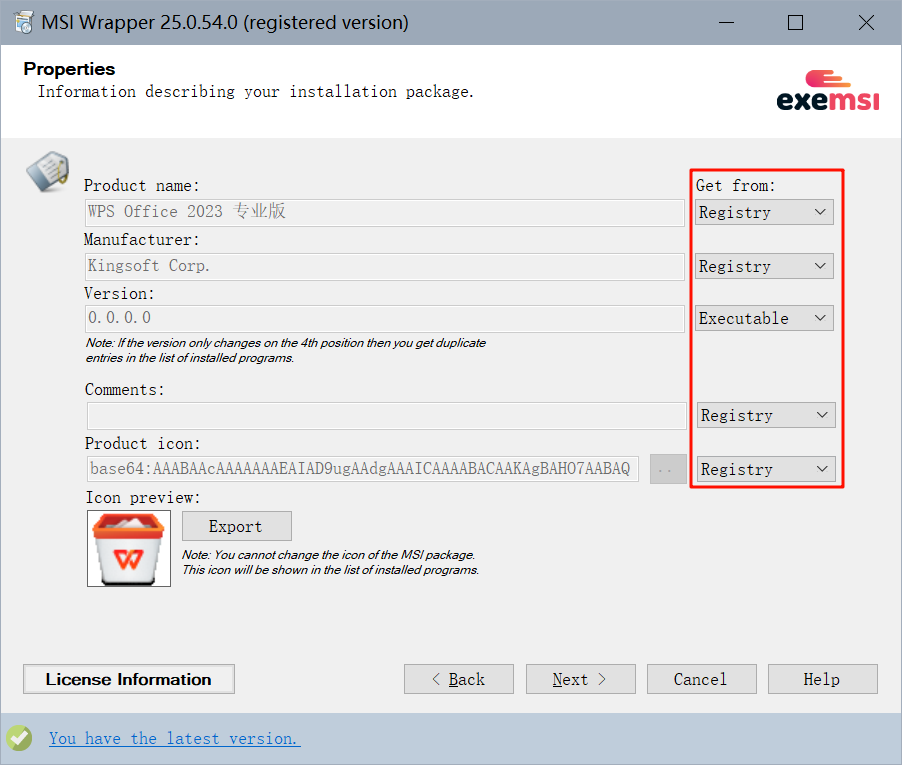Go back with the Back button
The height and width of the screenshot is (765, 902).
[x=459, y=679]
